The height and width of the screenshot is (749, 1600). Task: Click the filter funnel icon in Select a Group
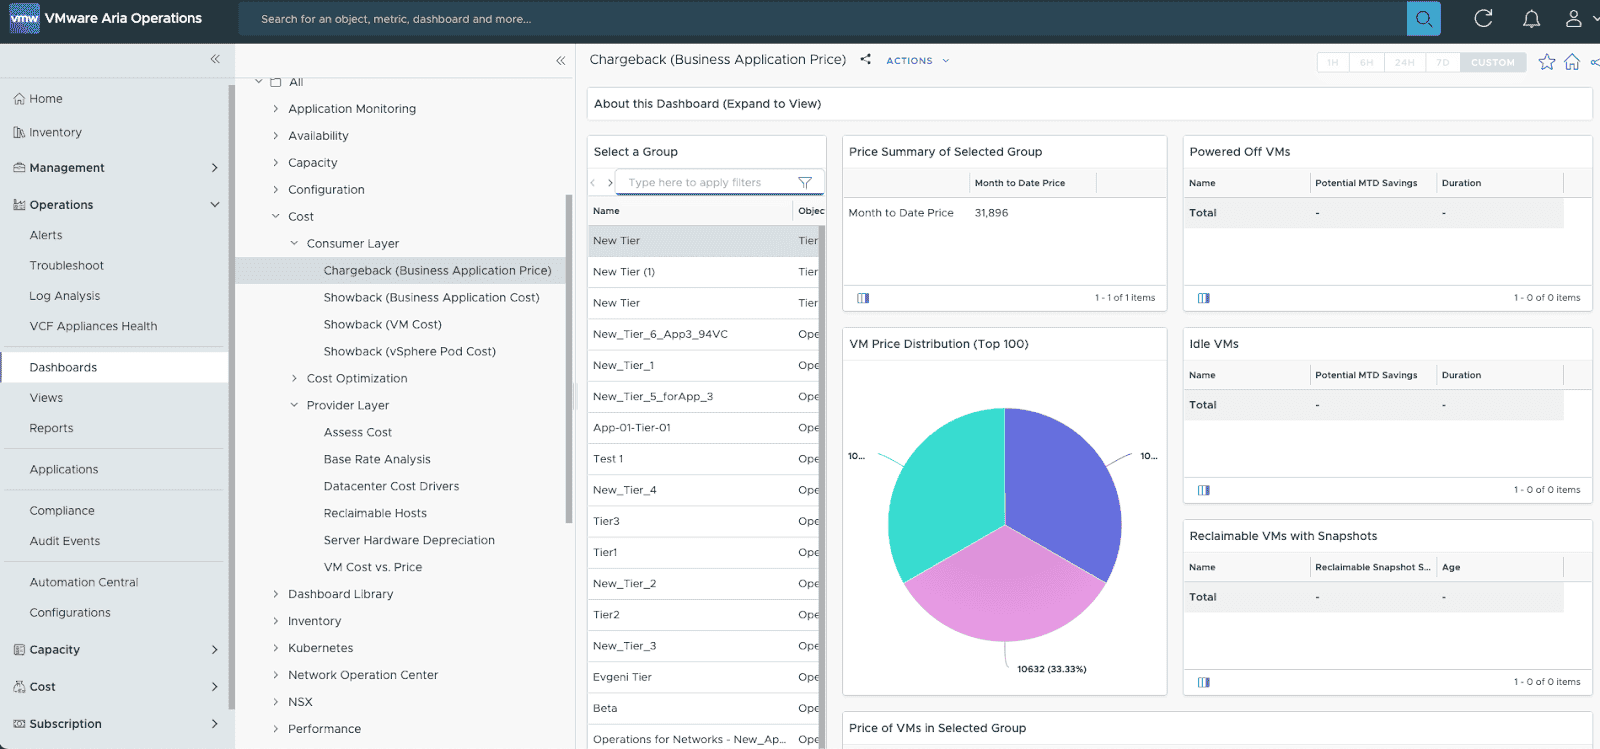click(x=804, y=183)
